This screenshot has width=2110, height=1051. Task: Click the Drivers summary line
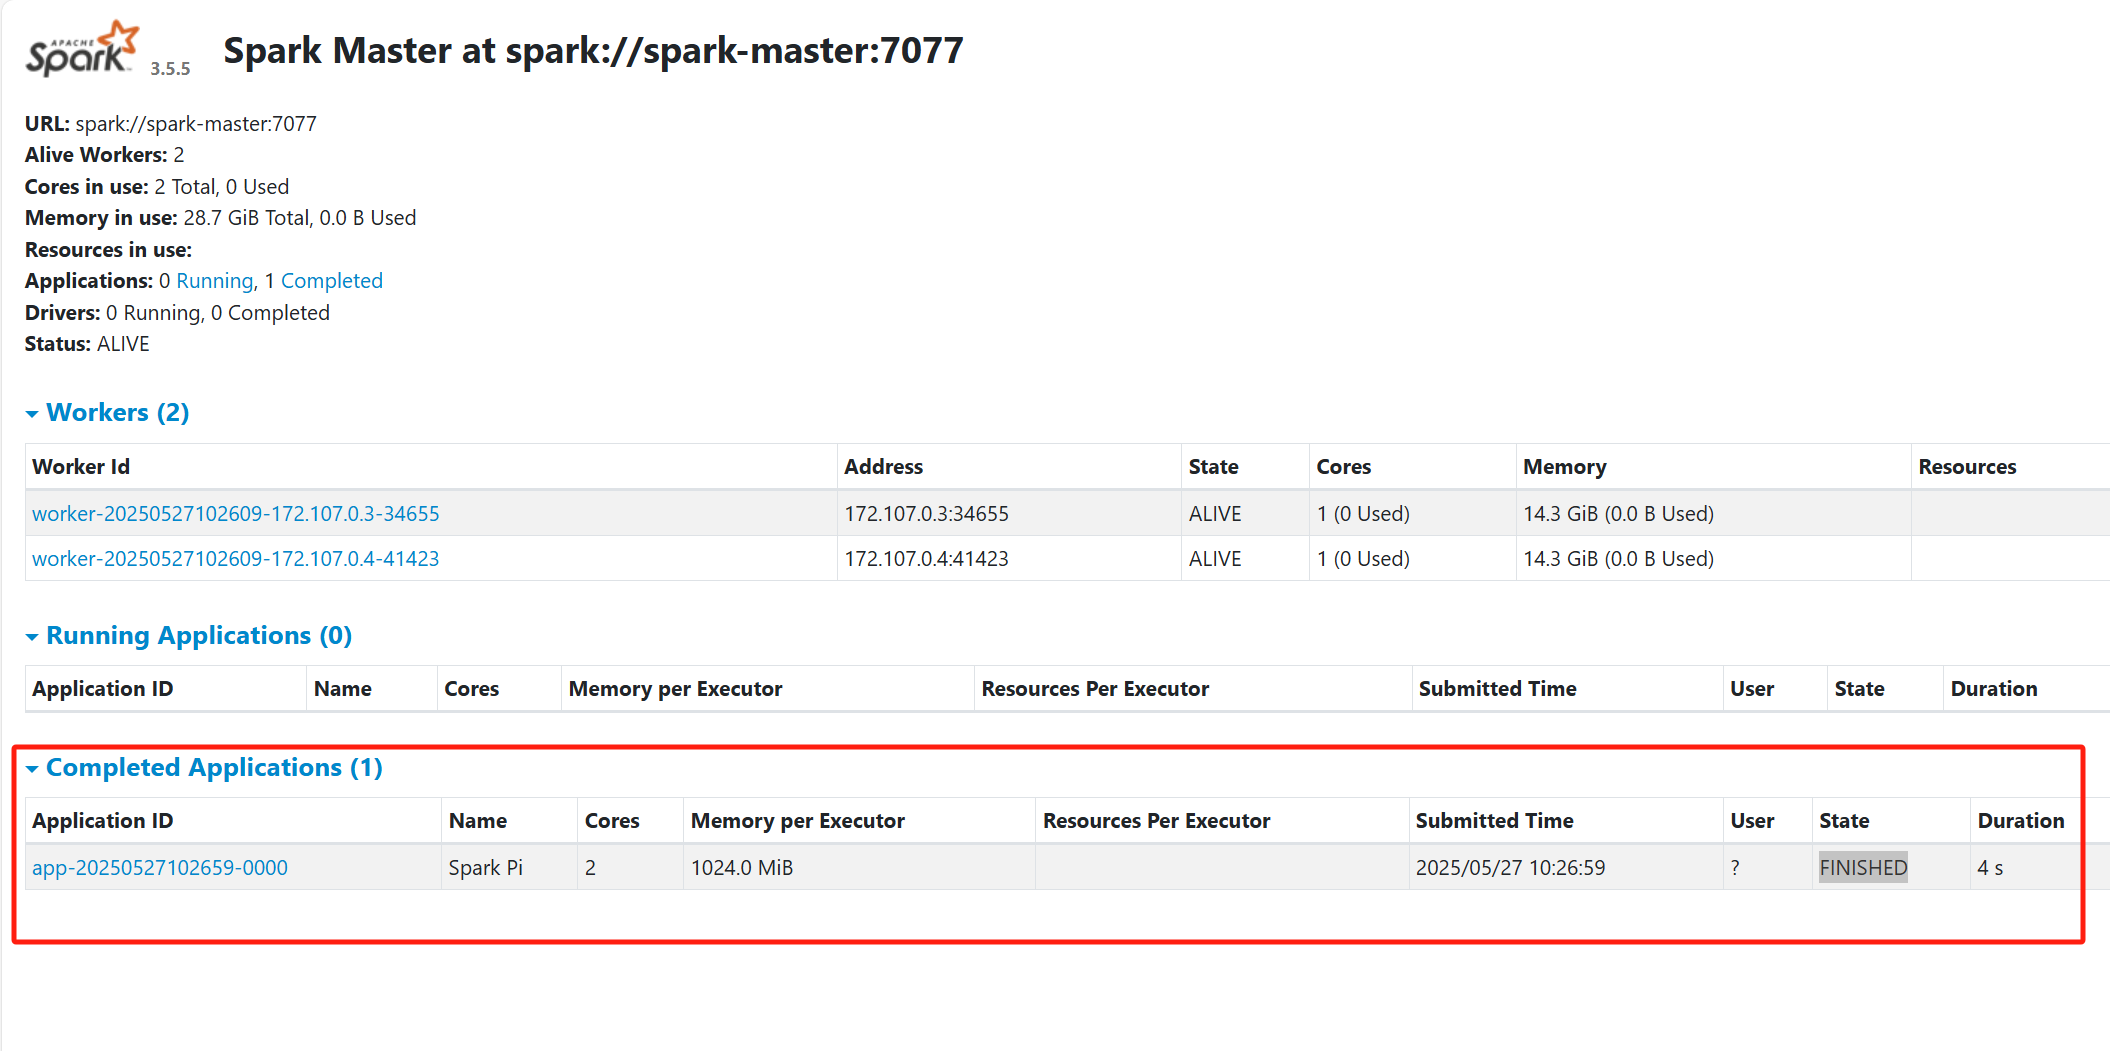(177, 312)
